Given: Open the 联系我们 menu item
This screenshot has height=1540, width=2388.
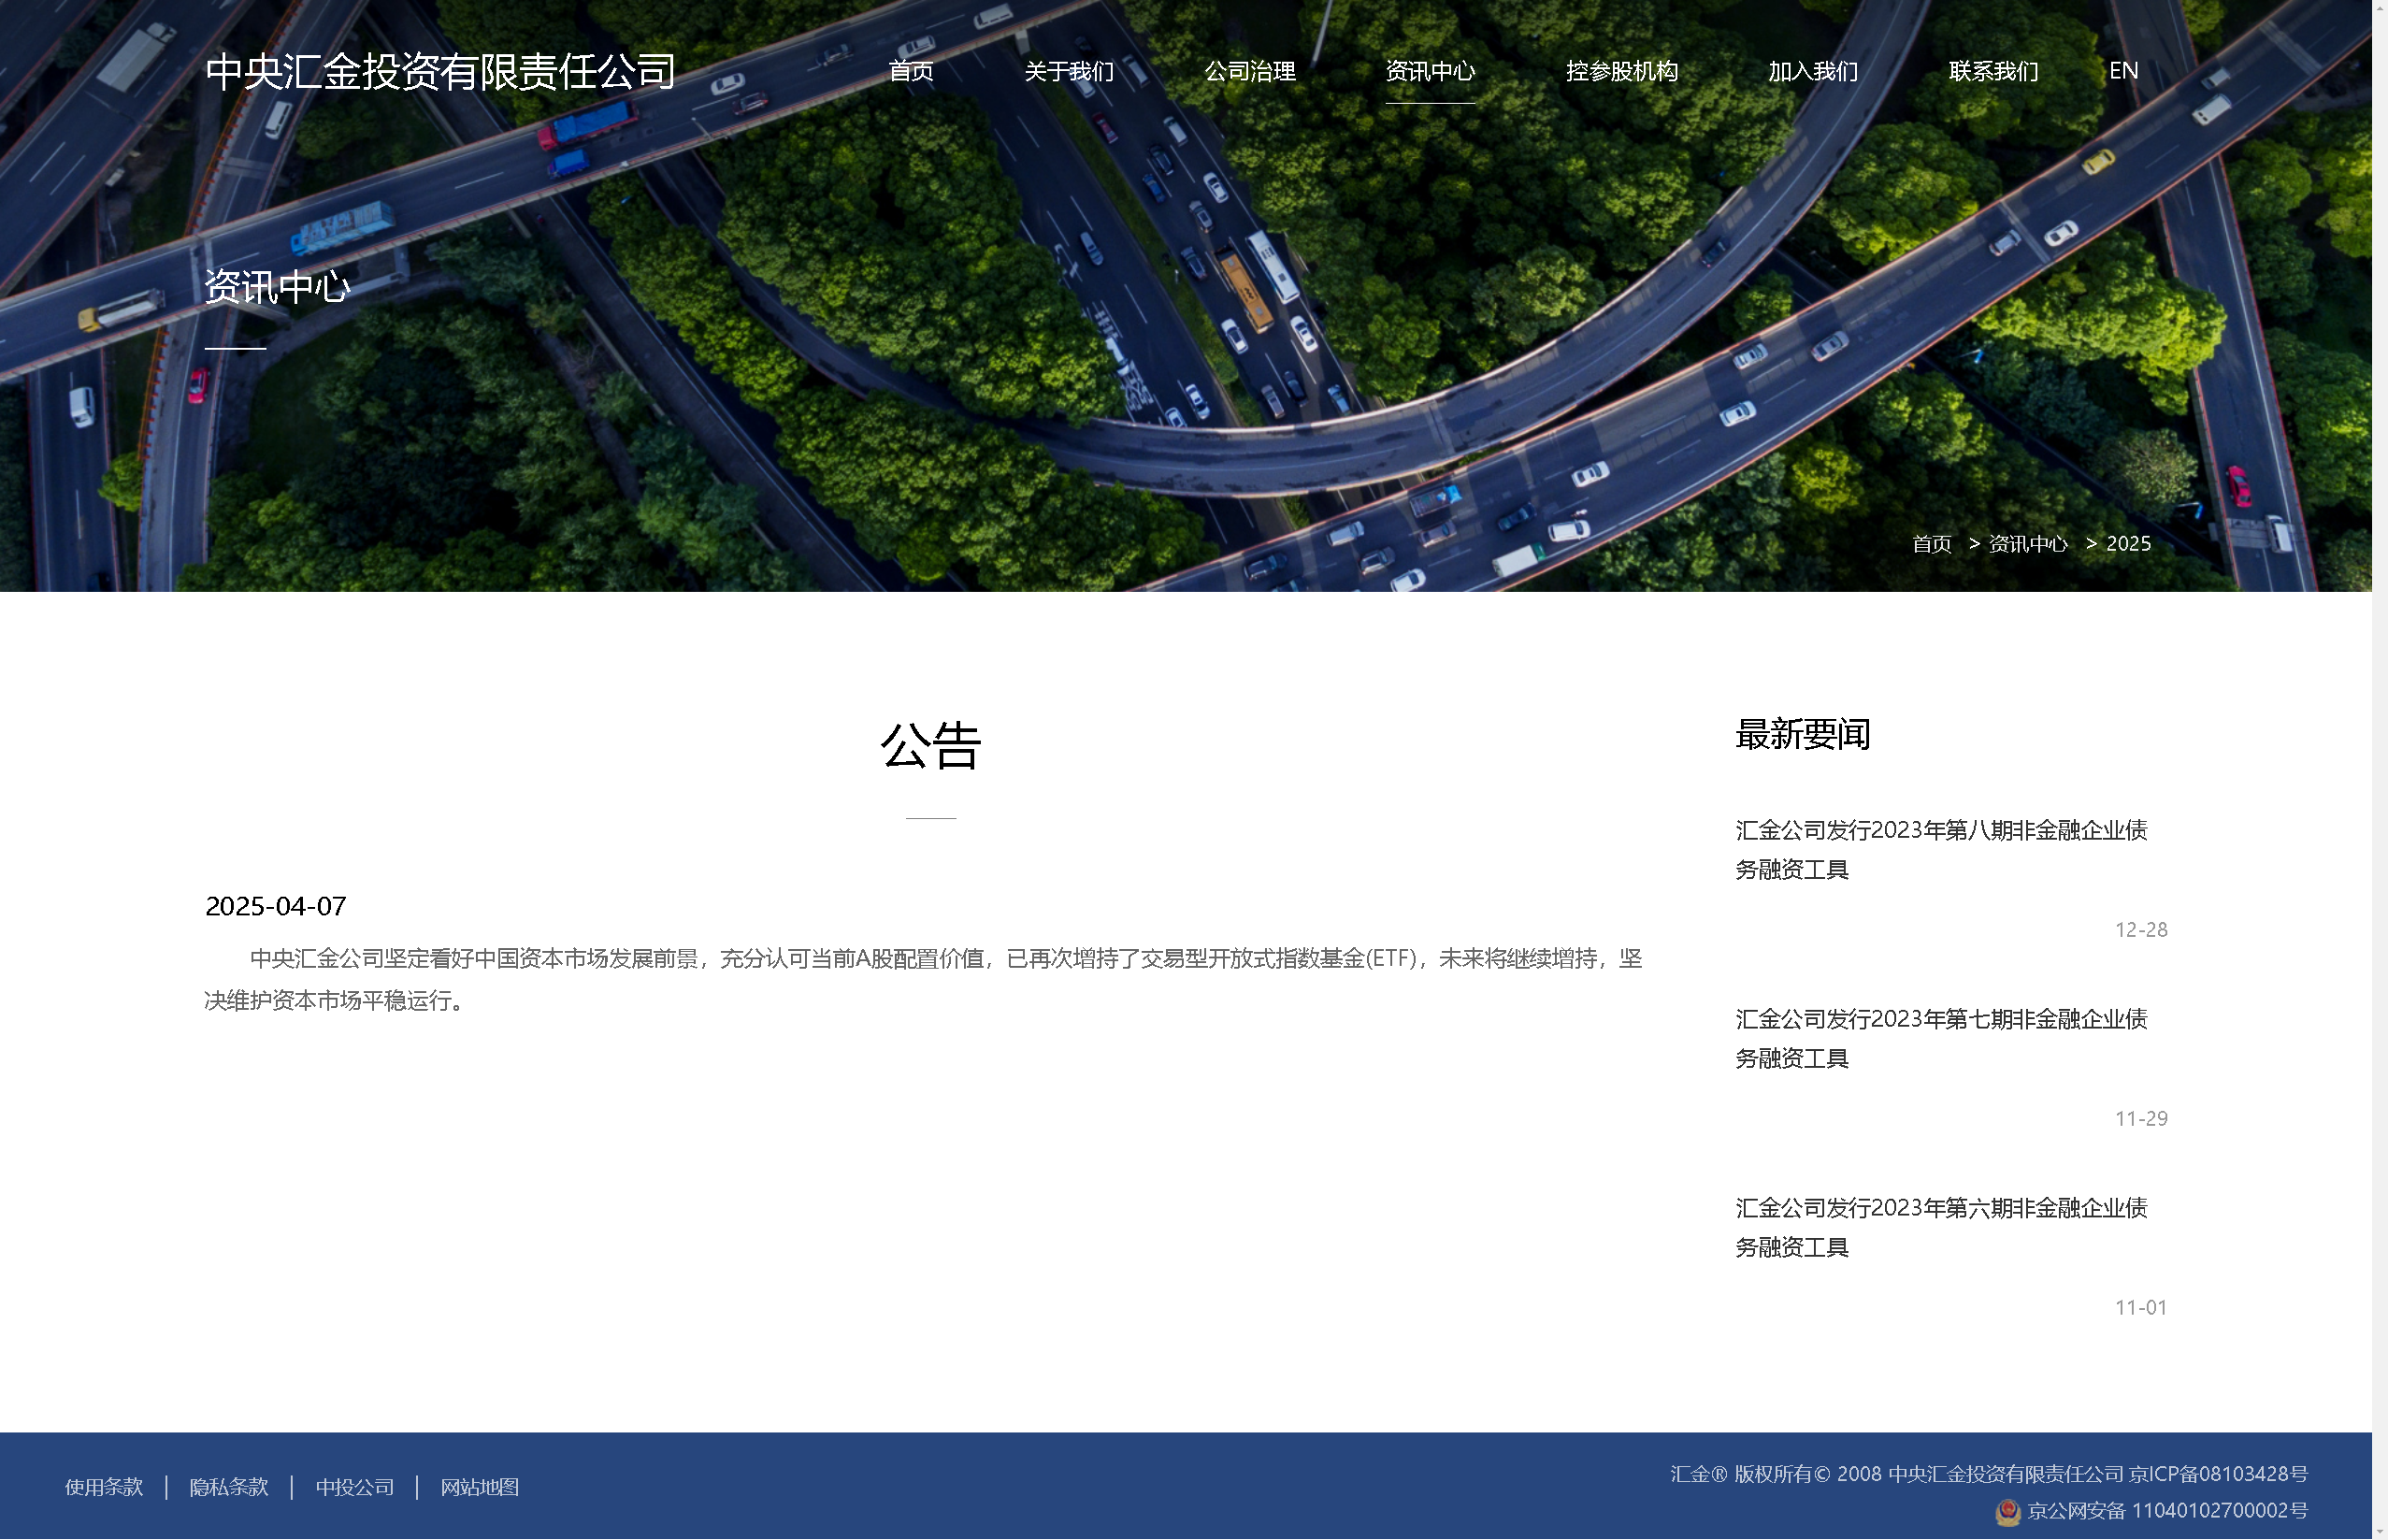Looking at the screenshot, I should (1993, 71).
